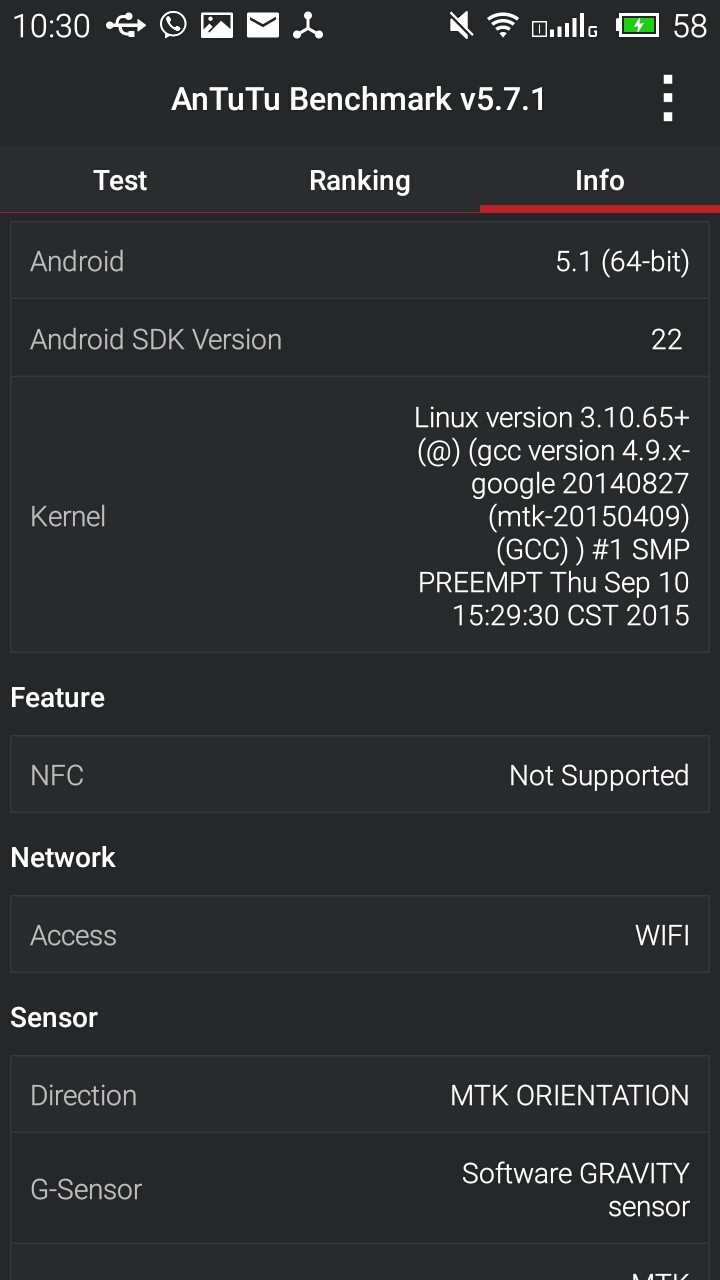Switch to the Test tab
The width and height of the screenshot is (720, 1280).
click(120, 180)
